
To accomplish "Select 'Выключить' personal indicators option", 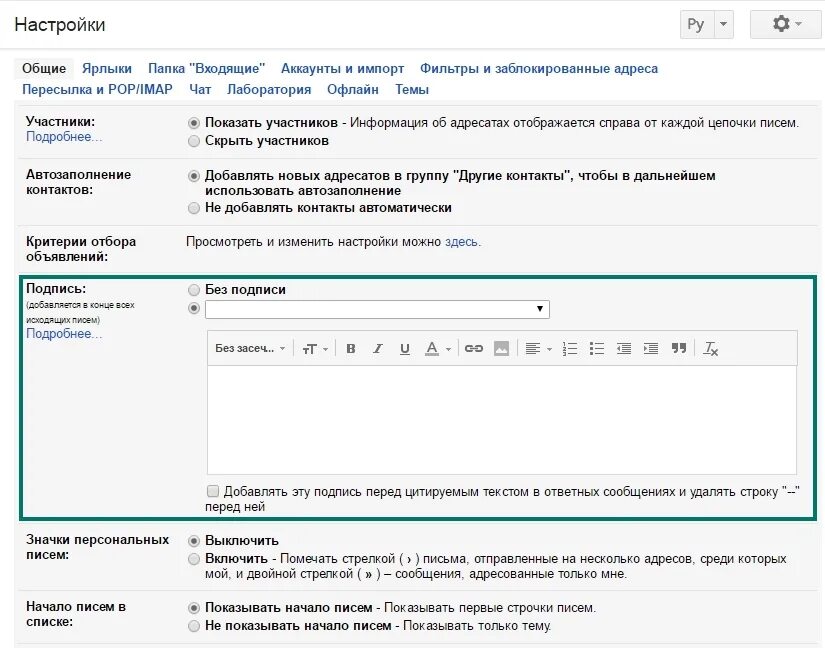I will [194, 541].
